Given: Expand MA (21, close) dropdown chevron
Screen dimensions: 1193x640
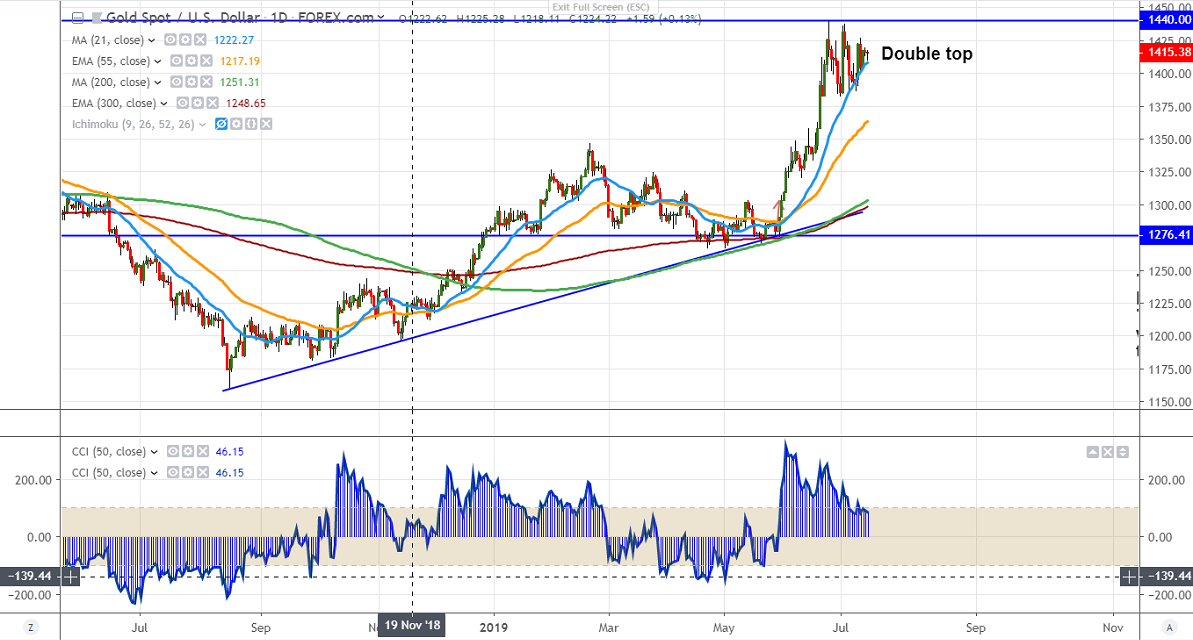Looking at the screenshot, I should click(x=151, y=40).
